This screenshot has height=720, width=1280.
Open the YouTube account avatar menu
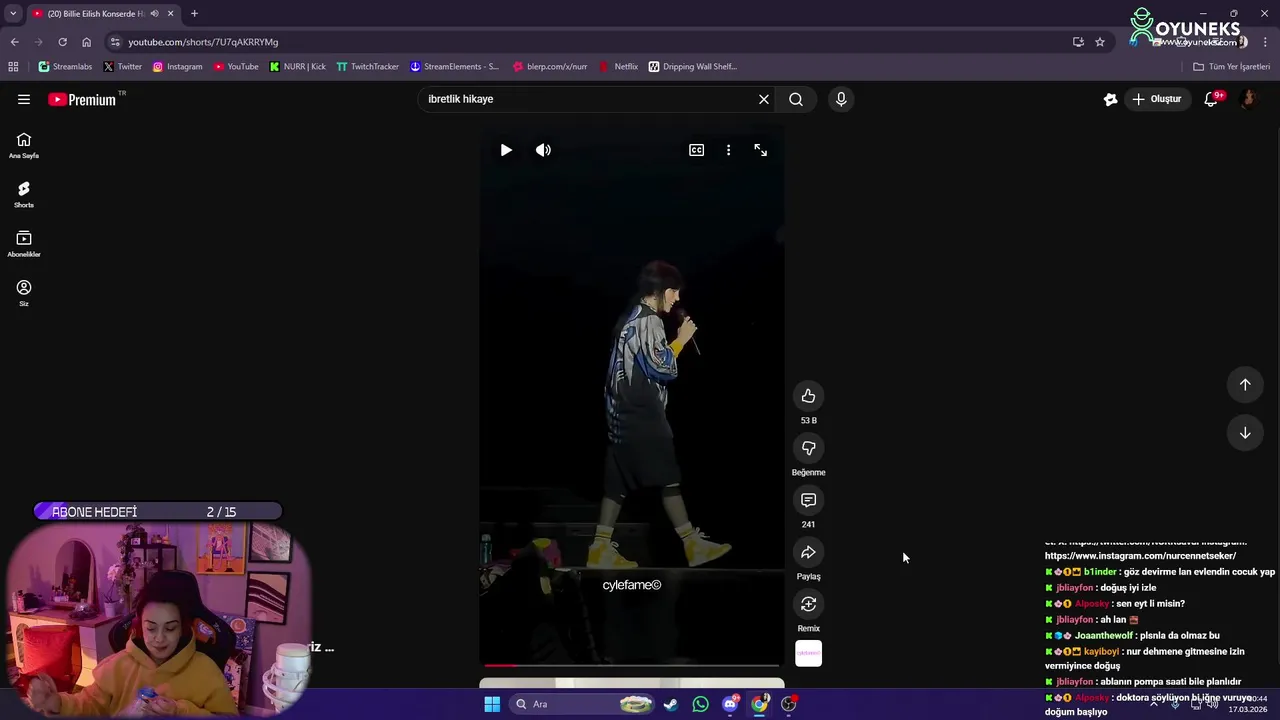[1248, 99]
